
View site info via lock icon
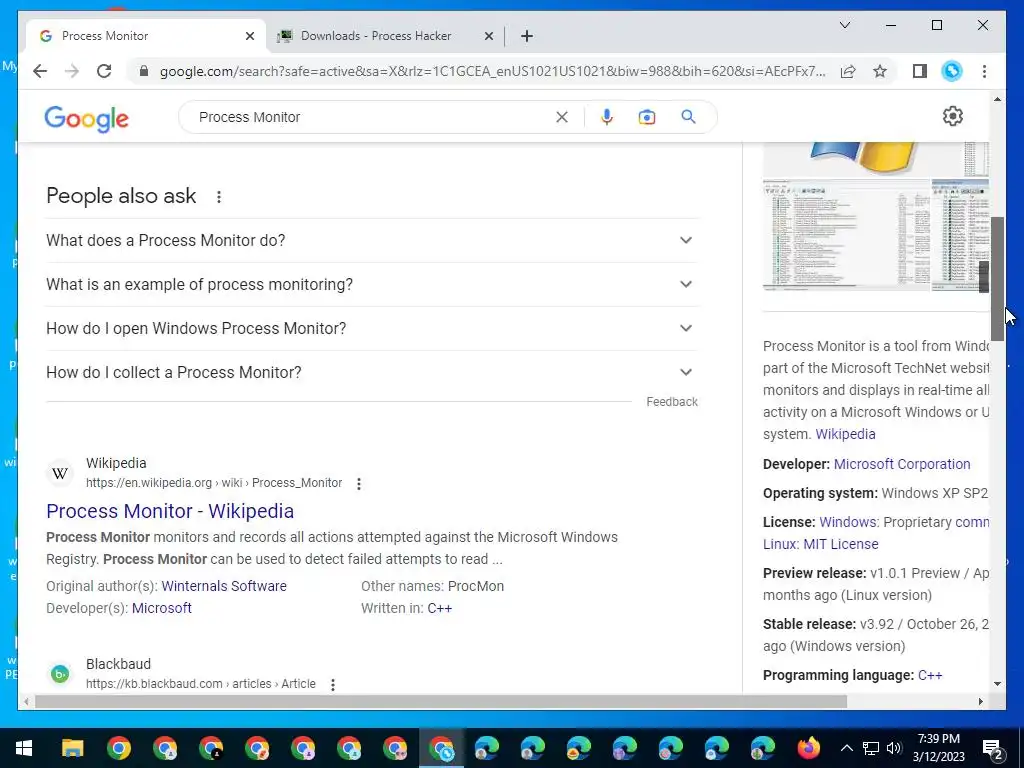click(x=144, y=71)
